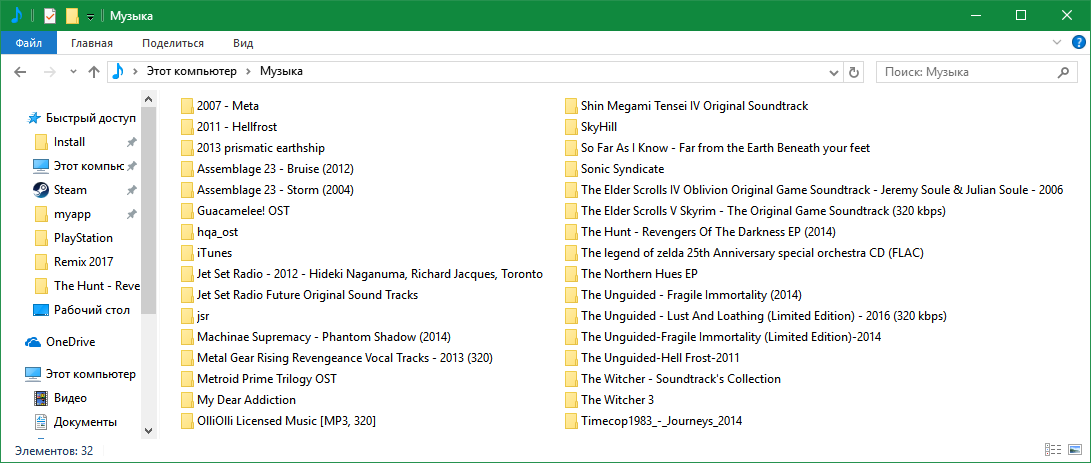Click the New folder icon in the title bar
Viewport: 1091px width, 463px height.
(x=72, y=16)
